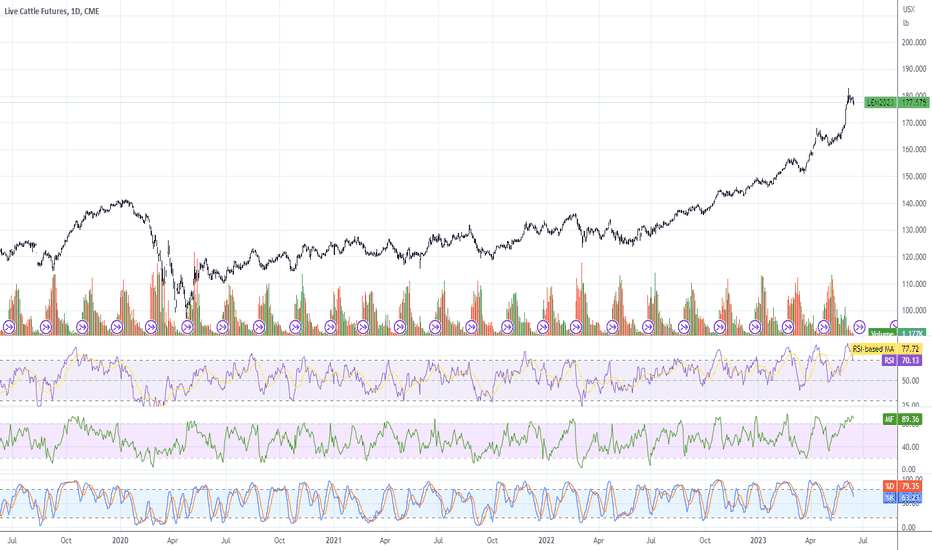Click the 50.00 level on RSI scale
This screenshot has width=932, height=550.
tap(911, 381)
